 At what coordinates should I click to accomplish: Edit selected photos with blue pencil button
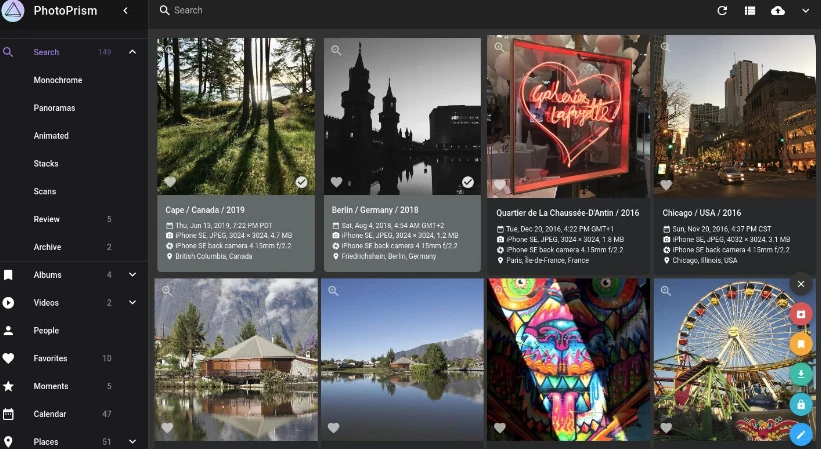click(x=801, y=434)
